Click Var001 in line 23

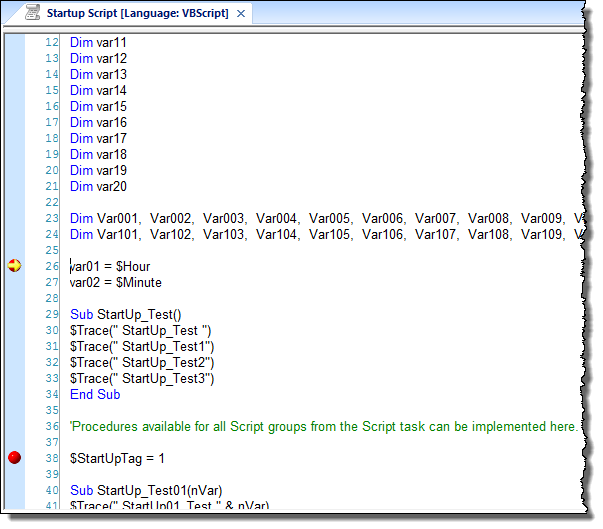tap(117, 218)
